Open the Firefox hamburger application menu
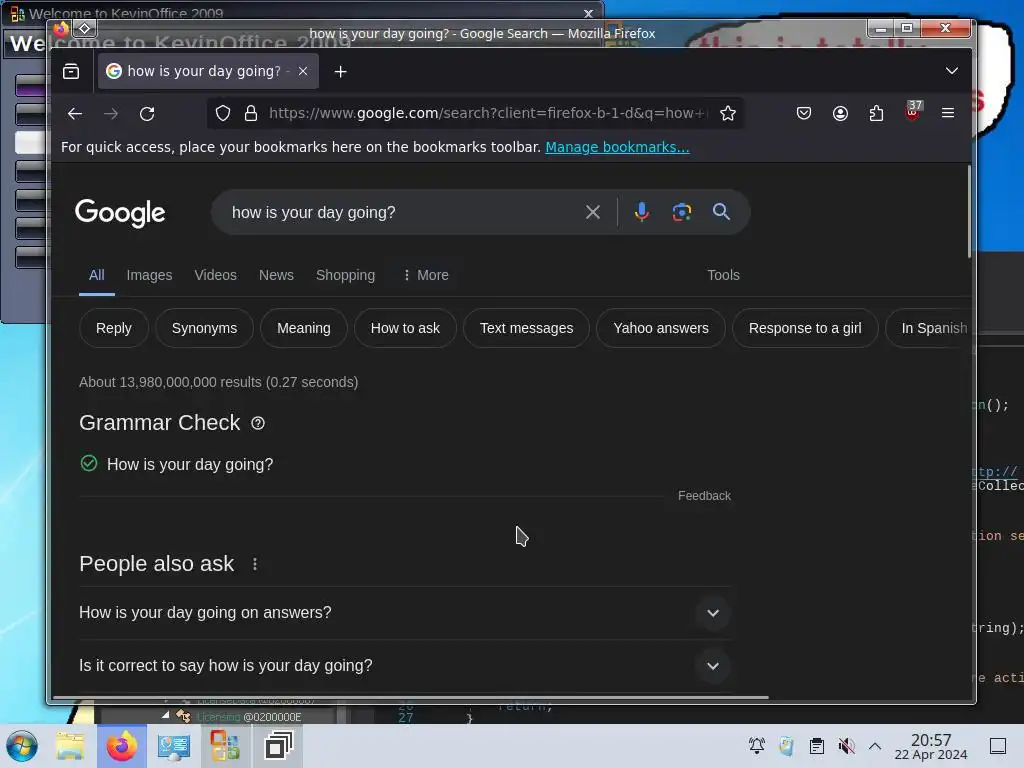1024x768 pixels. point(948,113)
